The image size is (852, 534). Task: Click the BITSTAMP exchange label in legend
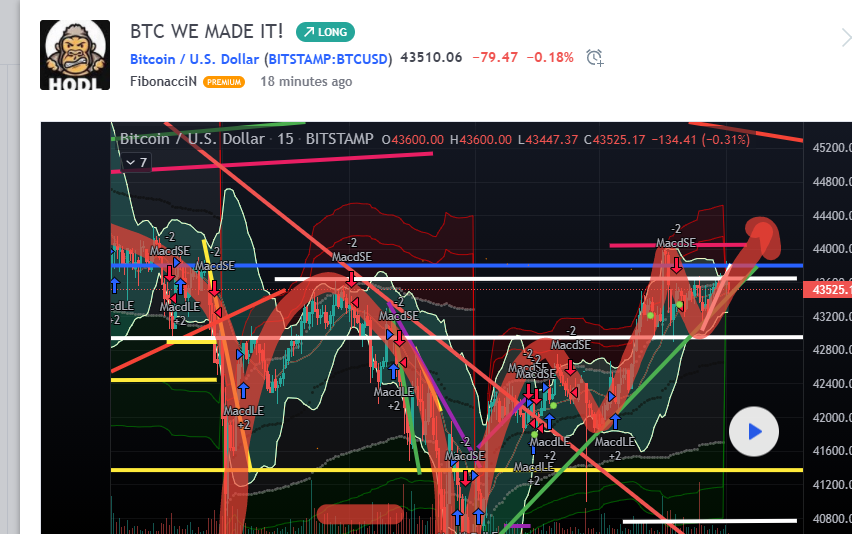339,139
